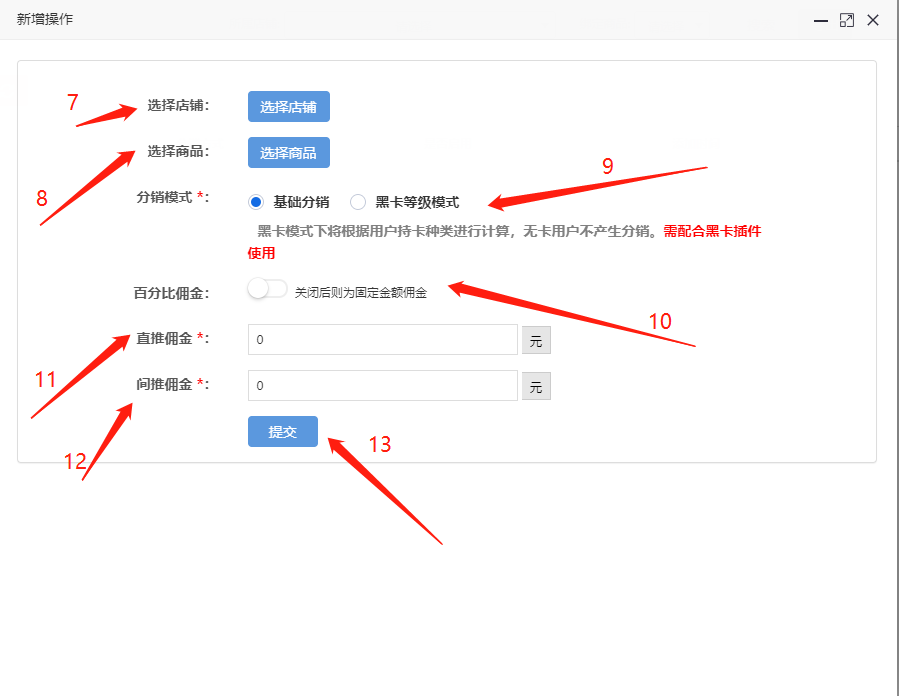Click the blue 选择店铺 button
899x696 pixels.
click(x=288, y=107)
